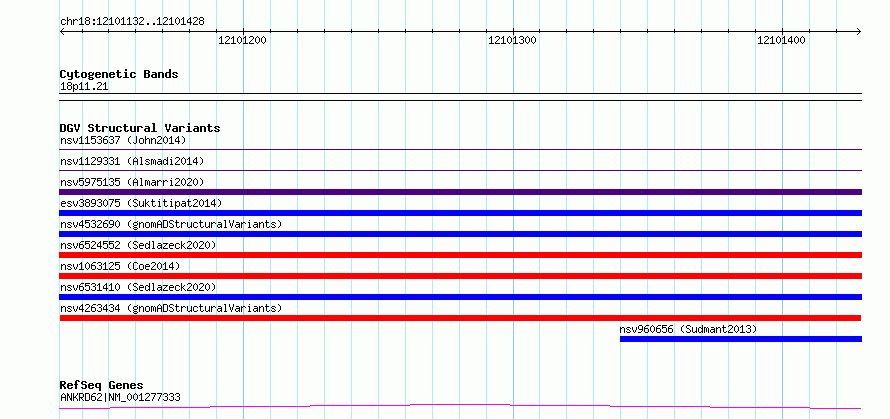Image resolution: width=890 pixels, height=419 pixels.
Task: Click the 12101200 ruler position label
Action: point(242,40)
